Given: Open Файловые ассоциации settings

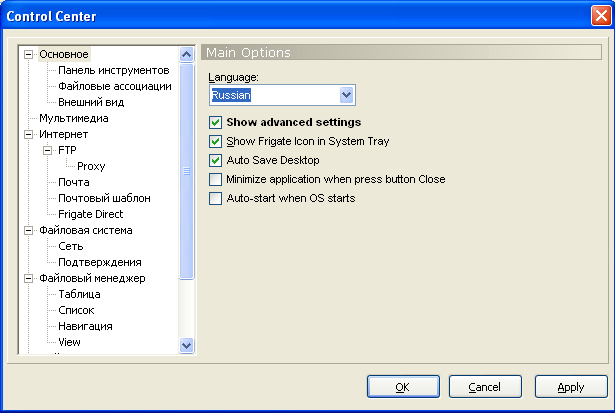Looking at the screenshot, I should click(114, 87).
